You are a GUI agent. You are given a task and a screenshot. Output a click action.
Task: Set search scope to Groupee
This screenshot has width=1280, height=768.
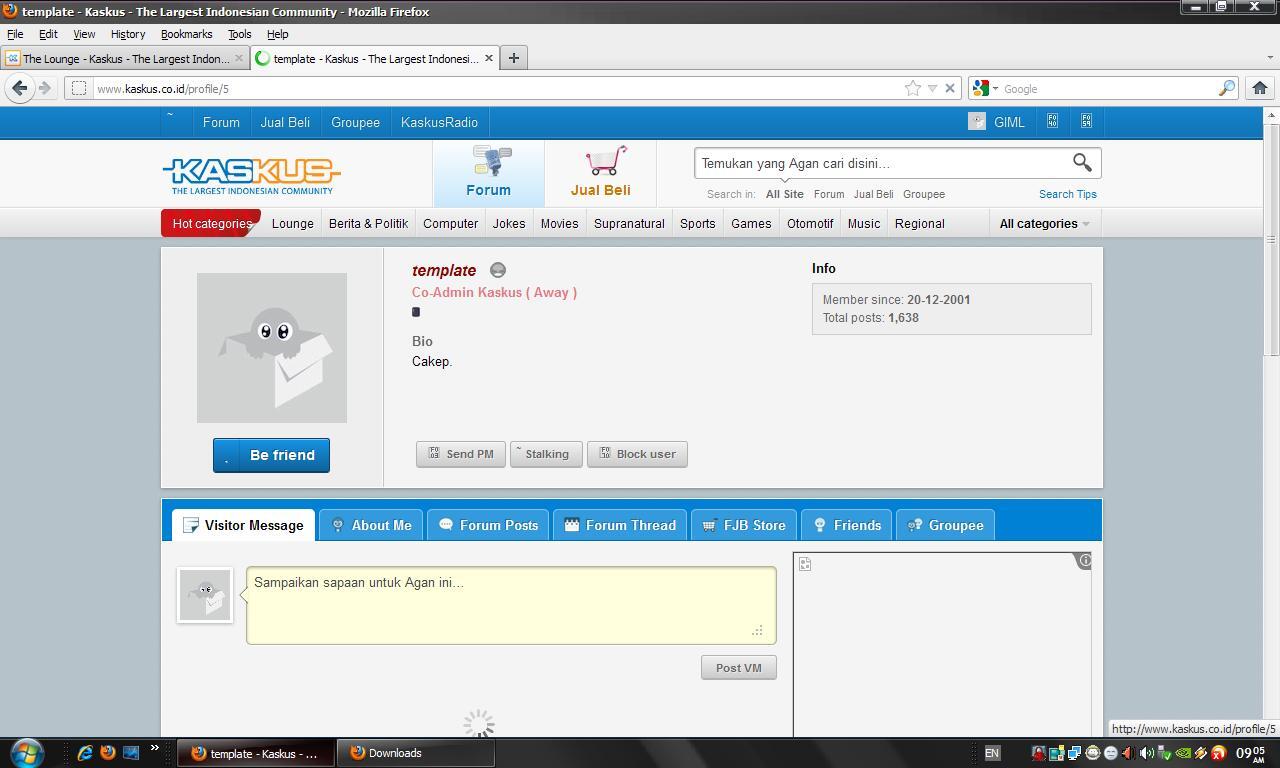[x=924, y=194]
